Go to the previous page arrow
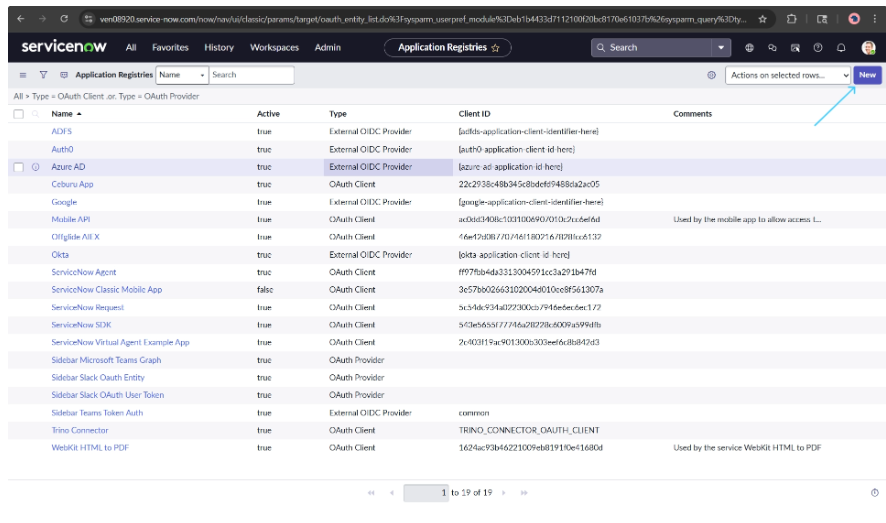 392,493
